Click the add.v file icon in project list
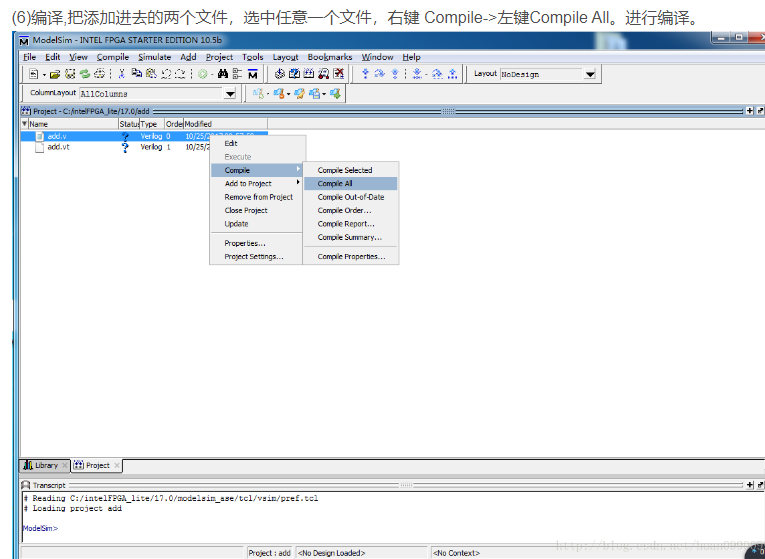 point(40,136)
